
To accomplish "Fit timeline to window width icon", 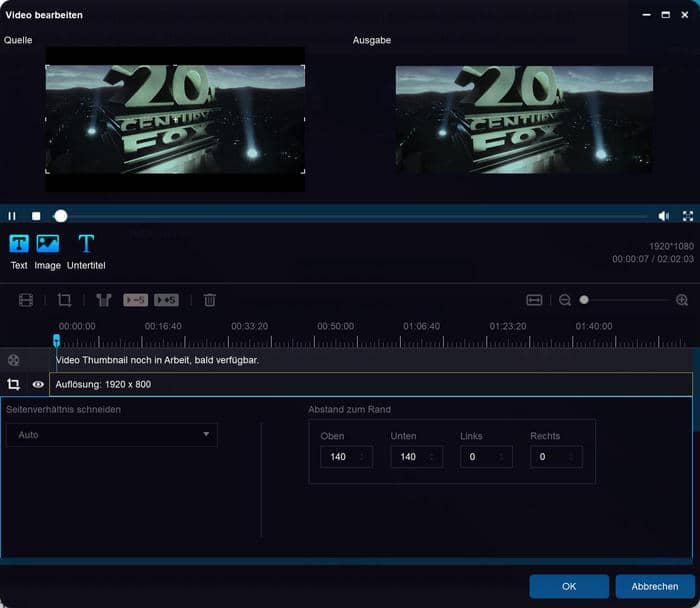I will coord(534,300).
